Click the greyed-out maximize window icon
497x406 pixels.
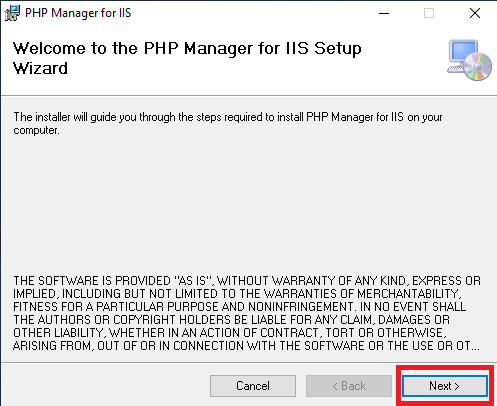pyautogui.click(x=429, y=13)
